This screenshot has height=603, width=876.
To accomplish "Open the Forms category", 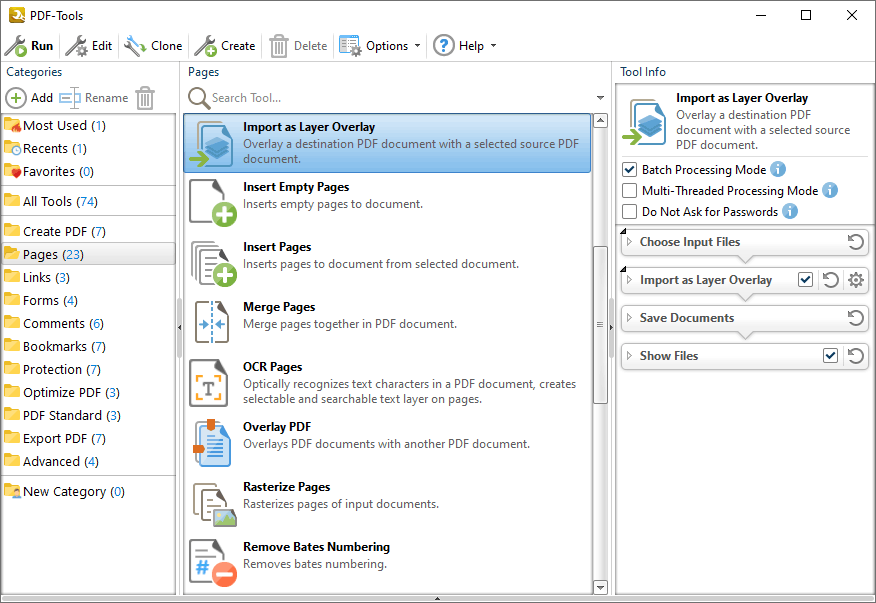I will (x=88, y=300).
